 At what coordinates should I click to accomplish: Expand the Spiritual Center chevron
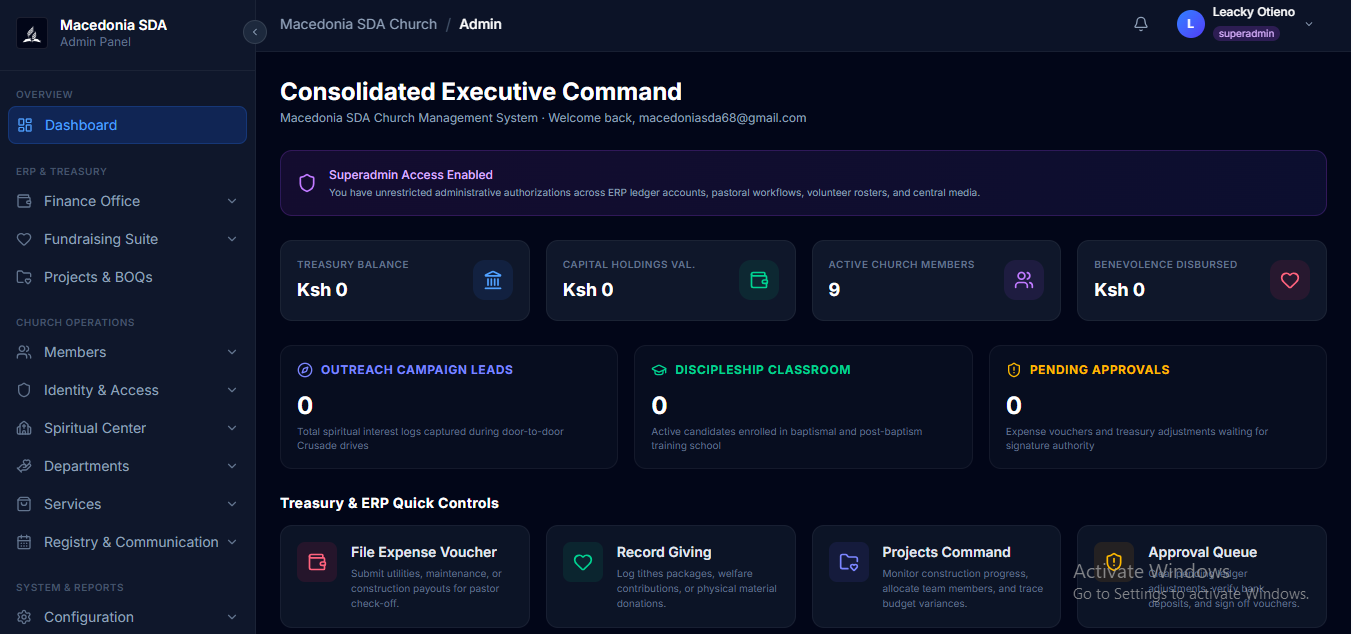[x=232, y=428]
